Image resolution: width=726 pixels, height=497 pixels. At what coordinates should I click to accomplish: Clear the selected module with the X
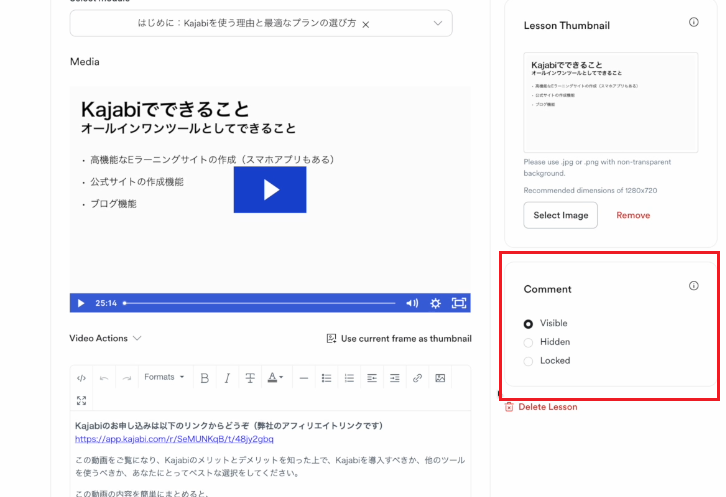tap(366, 25)
